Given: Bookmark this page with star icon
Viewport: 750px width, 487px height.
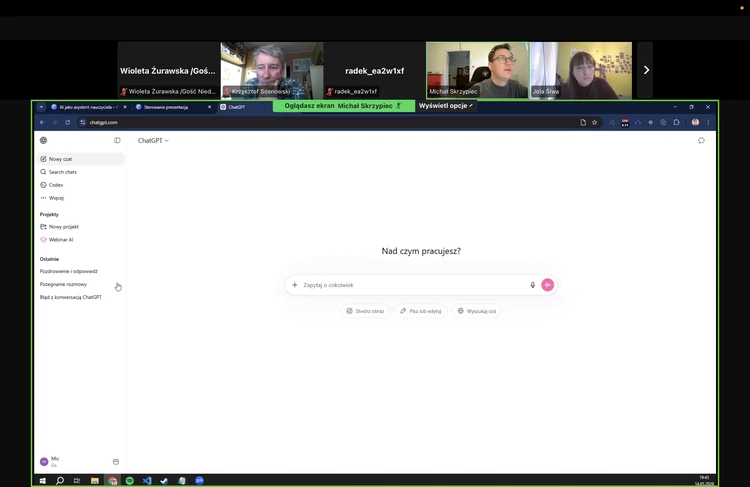Looking at the screenshot, I should [595, 122].
